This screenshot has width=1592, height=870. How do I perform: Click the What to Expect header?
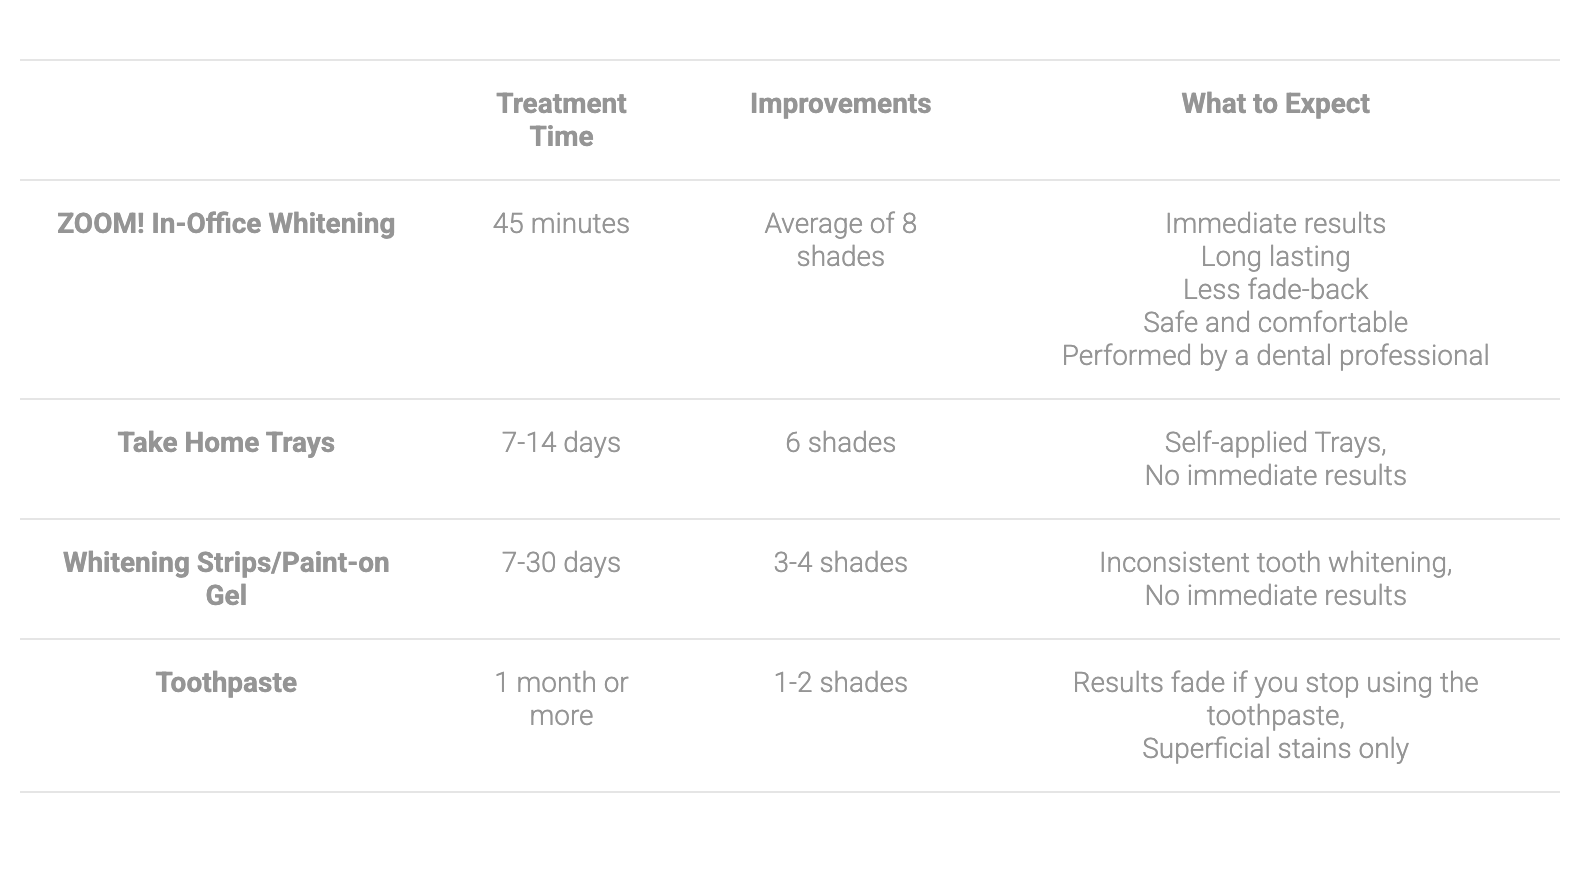(1275, 104)
